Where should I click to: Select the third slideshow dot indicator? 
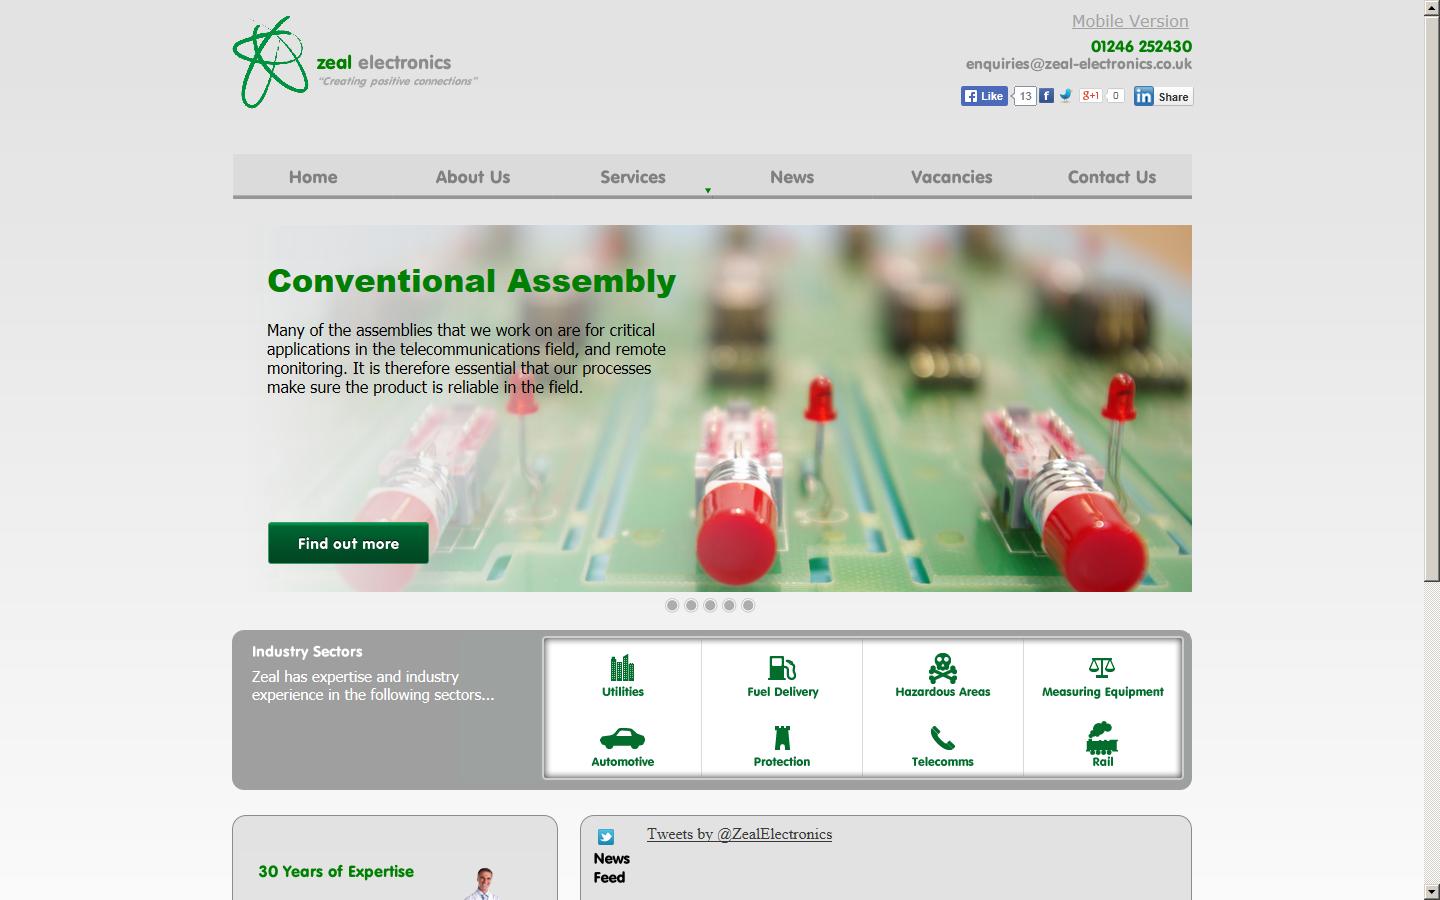(710, 605)
